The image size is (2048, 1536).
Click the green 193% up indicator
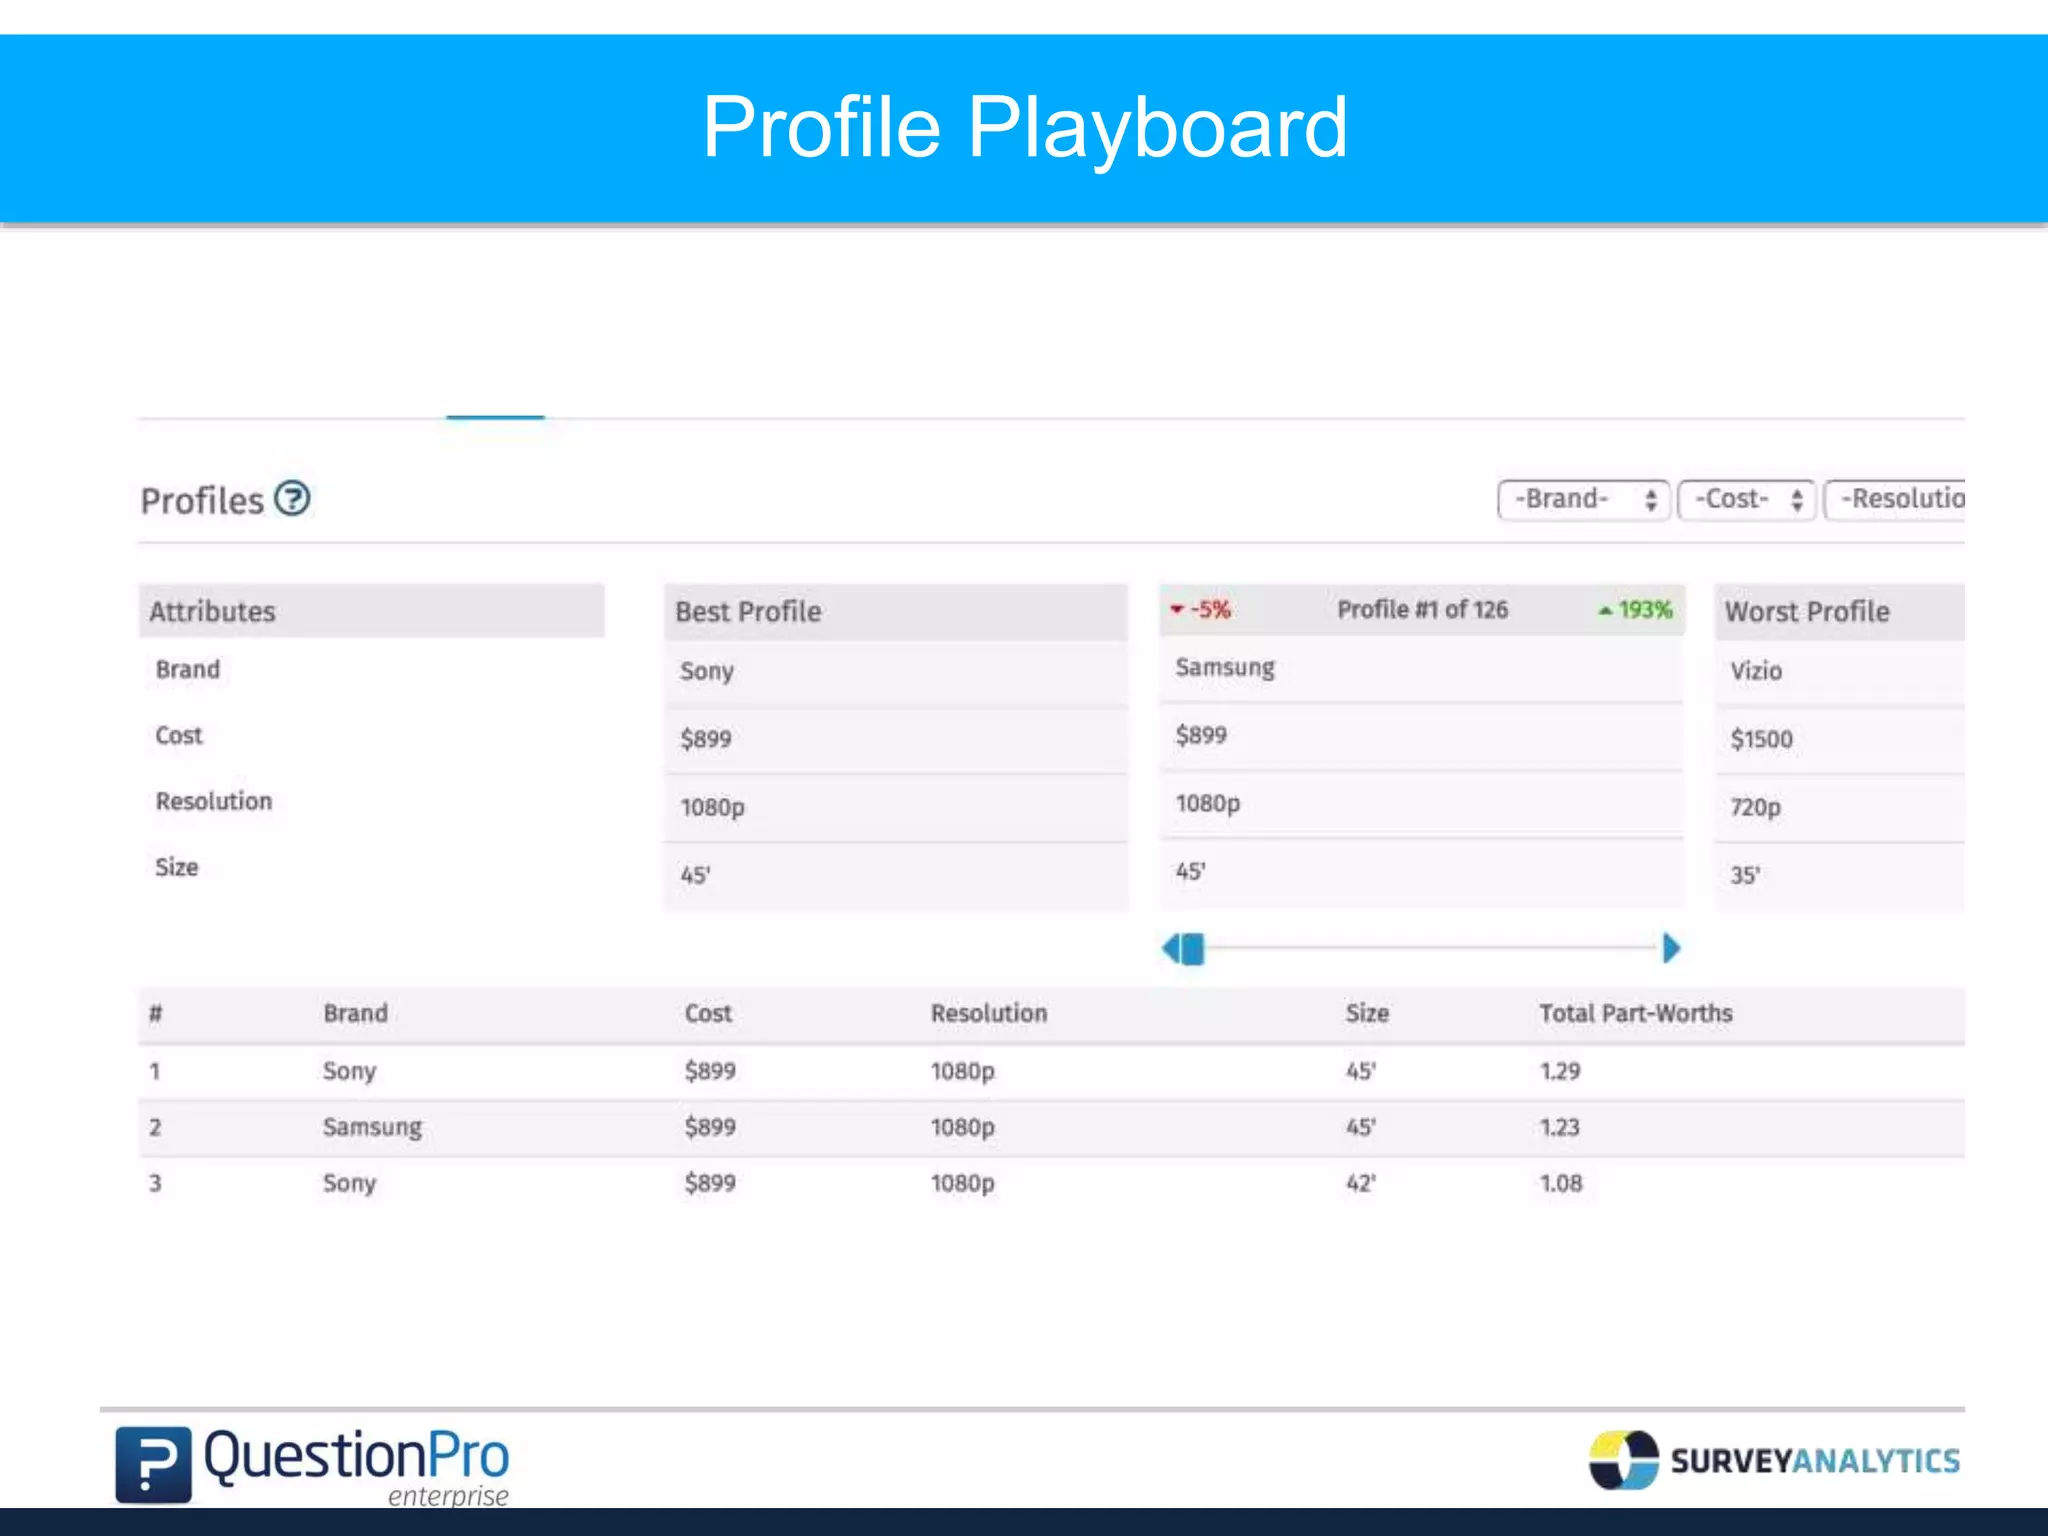click(x=1635, y=609)
